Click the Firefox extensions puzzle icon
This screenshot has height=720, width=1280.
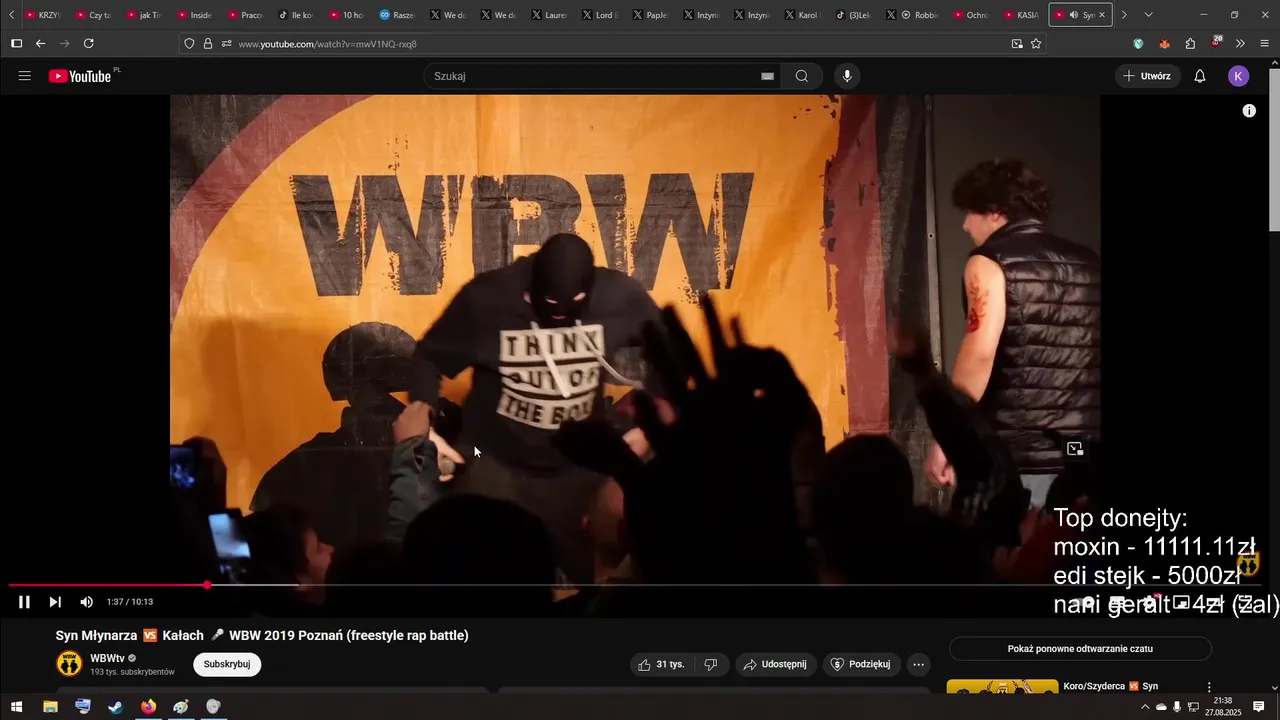click(x=1190, y=44)
